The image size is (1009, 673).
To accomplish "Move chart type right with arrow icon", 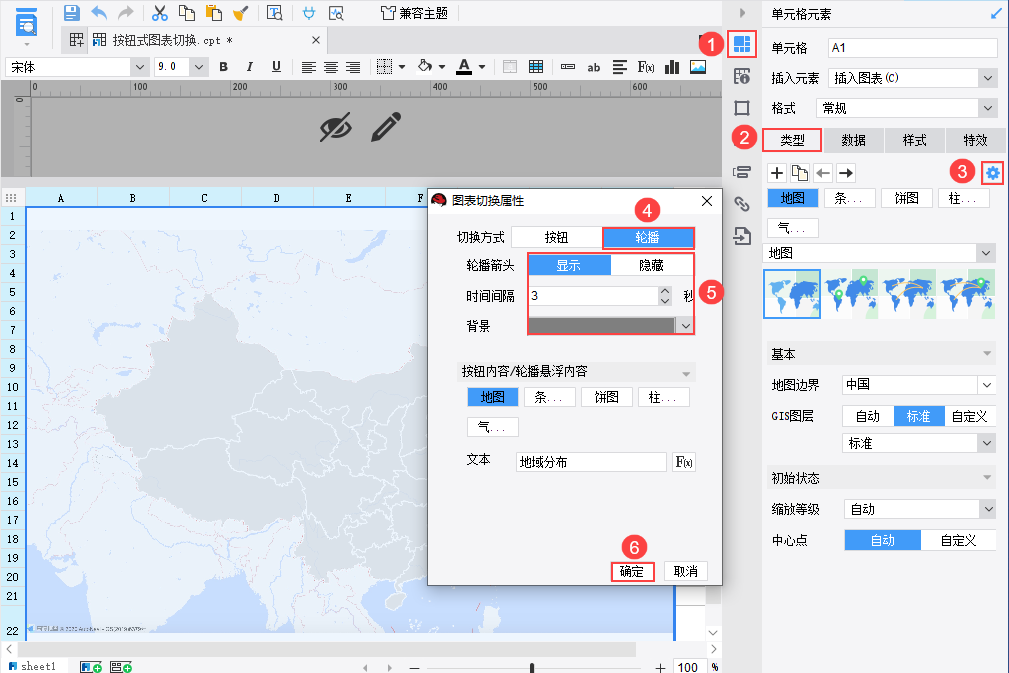I will (846, 172).
